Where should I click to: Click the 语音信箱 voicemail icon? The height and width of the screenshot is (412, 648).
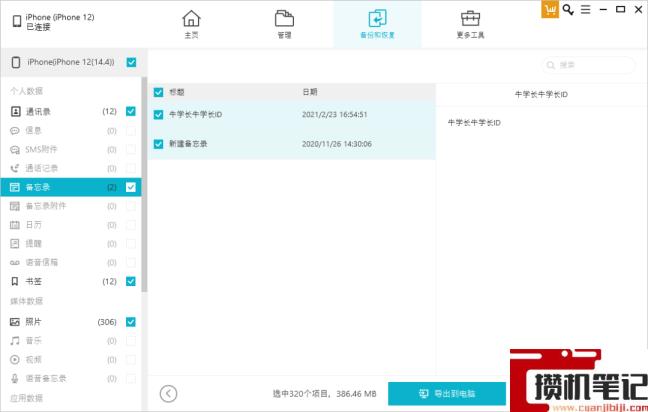15,262
